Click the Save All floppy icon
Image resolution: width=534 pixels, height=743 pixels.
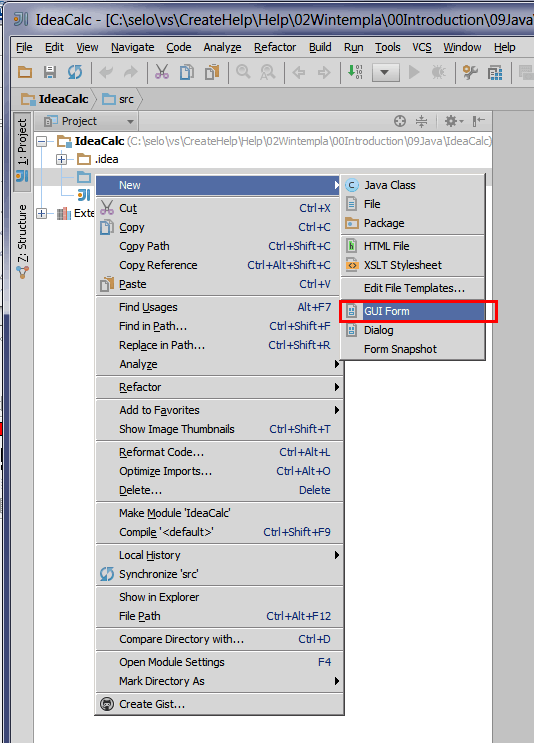tap(50, 72)
